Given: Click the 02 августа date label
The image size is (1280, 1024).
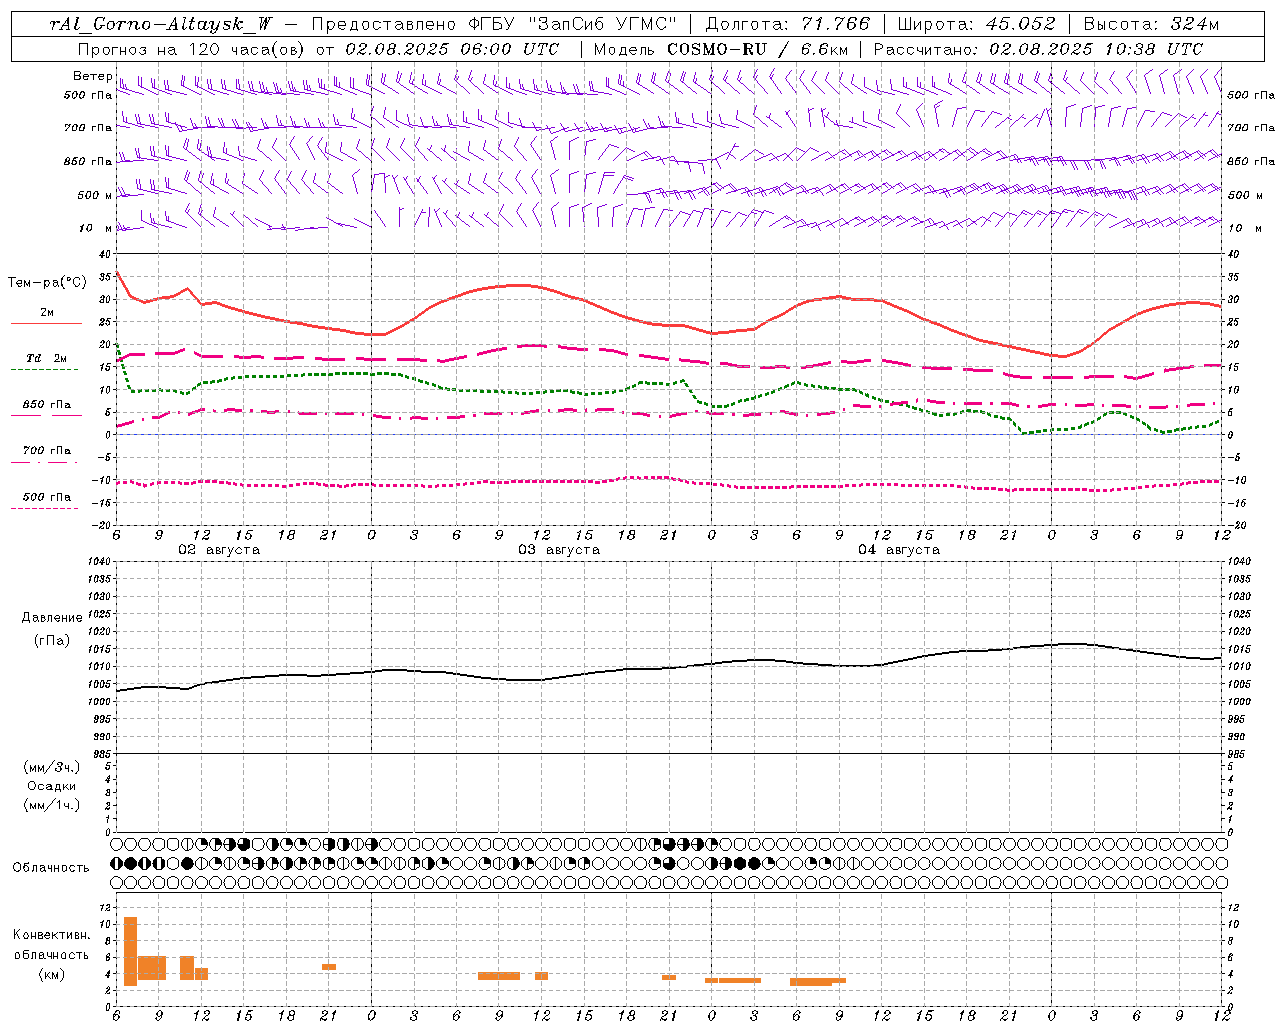Looking at the screenshot, I should 219,550.
